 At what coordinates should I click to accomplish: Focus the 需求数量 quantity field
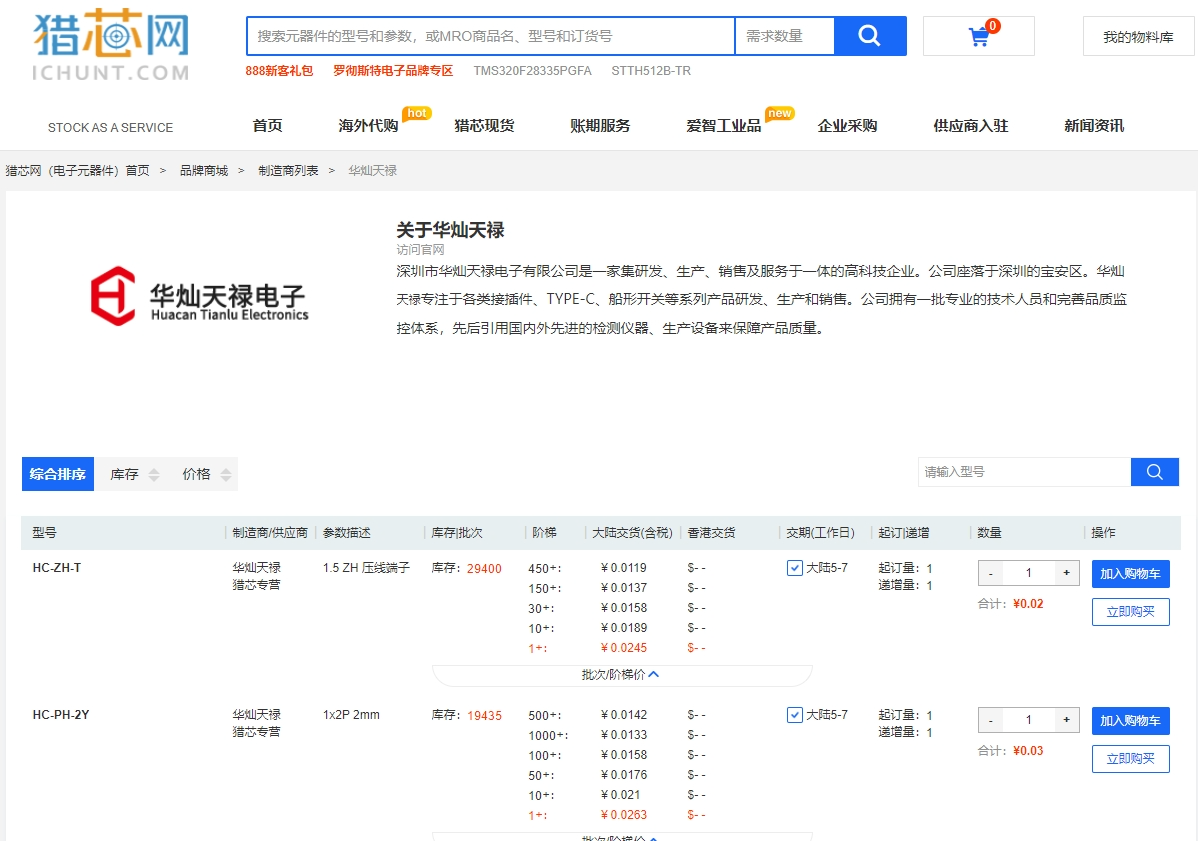pos(785,36)
